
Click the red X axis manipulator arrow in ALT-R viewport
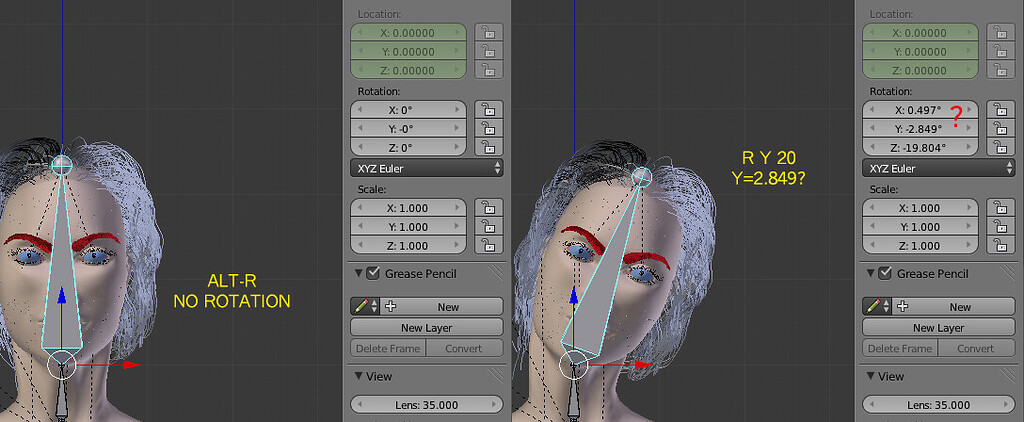(x=131, y=365)
